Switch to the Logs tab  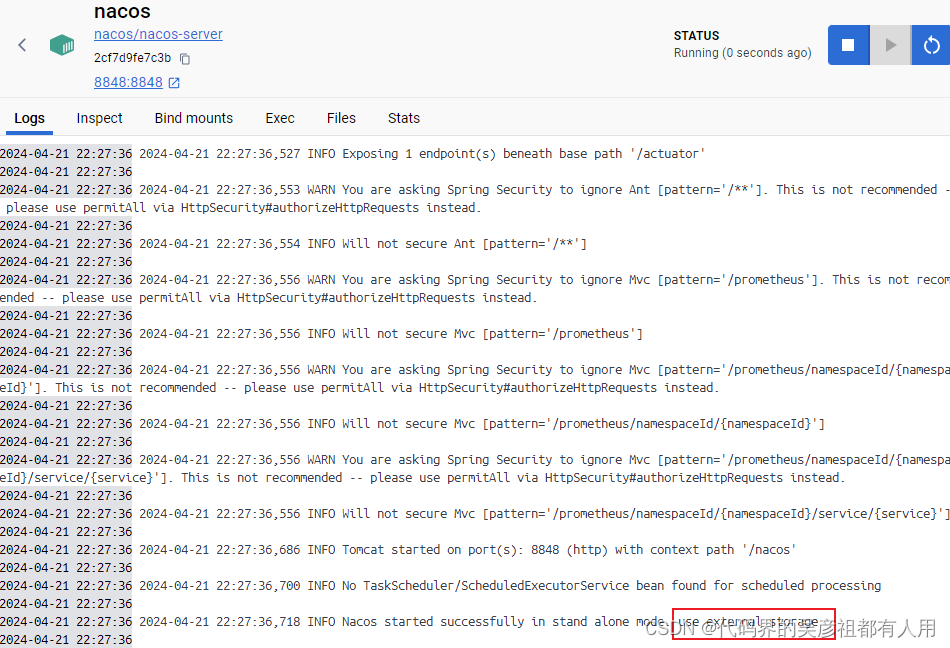pyautogui.click(x=29, y=118)
